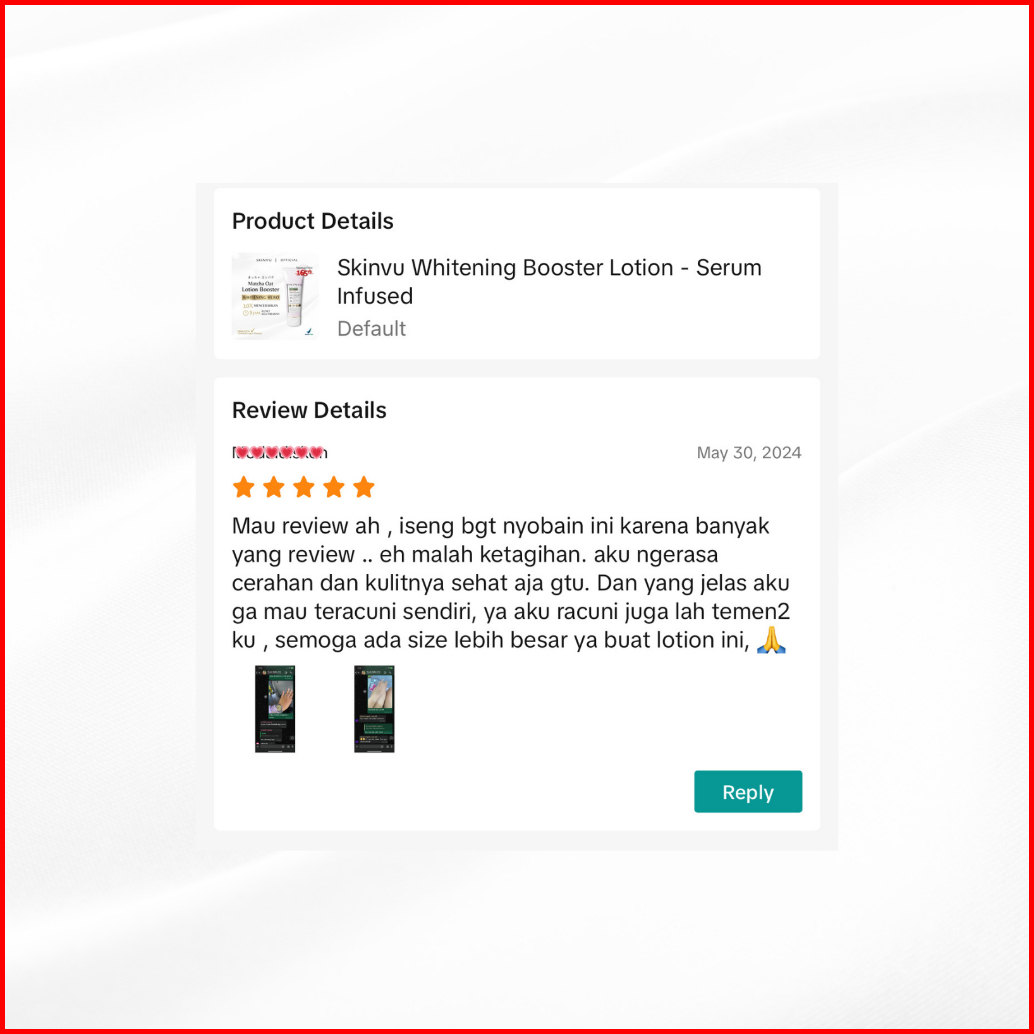Open the second review screenshot thumbnail

click(374, 709)
